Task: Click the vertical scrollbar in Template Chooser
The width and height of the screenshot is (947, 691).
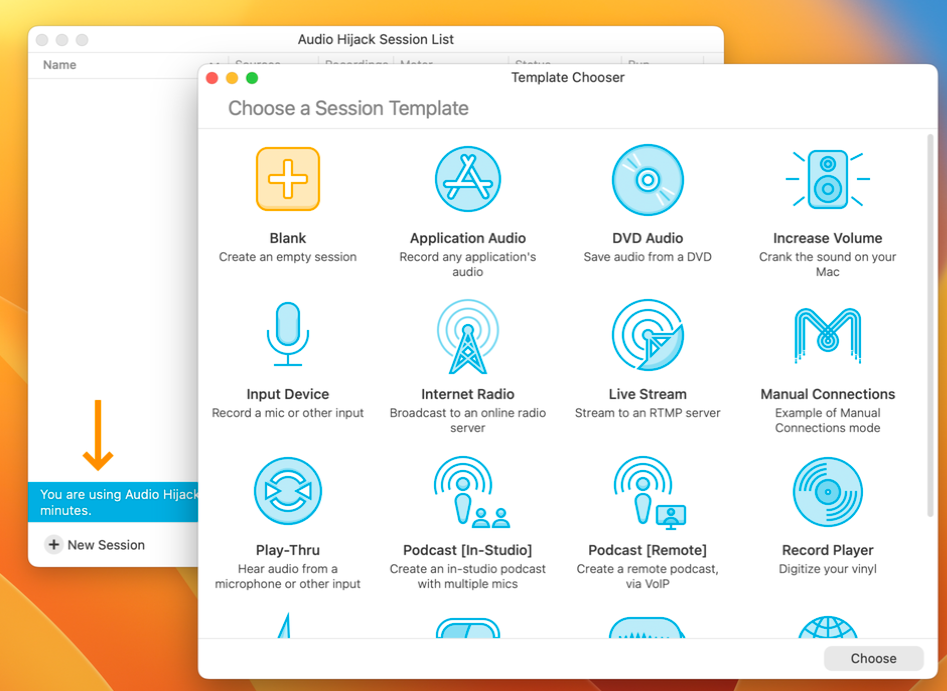Action: pos(930,326)
